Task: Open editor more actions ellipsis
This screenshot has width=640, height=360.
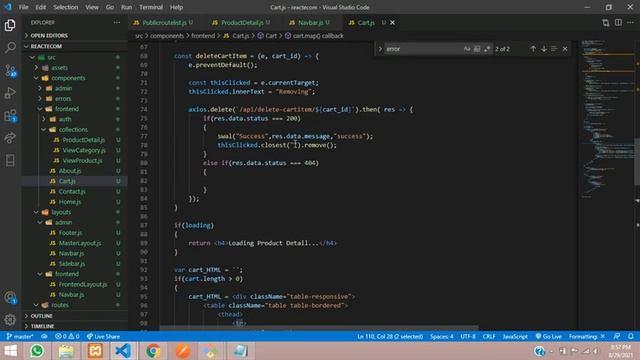Action: click(x=631, y=22)
